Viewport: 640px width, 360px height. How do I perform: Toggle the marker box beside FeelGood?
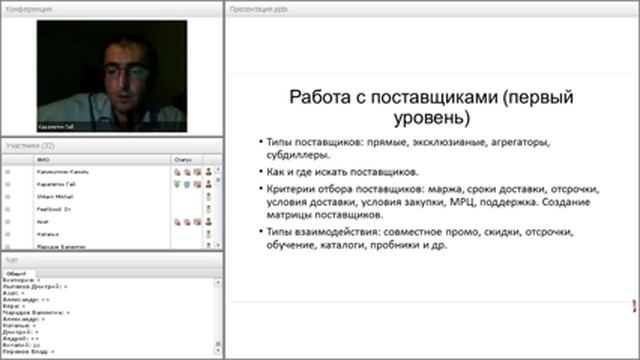(x=8, y=209)
